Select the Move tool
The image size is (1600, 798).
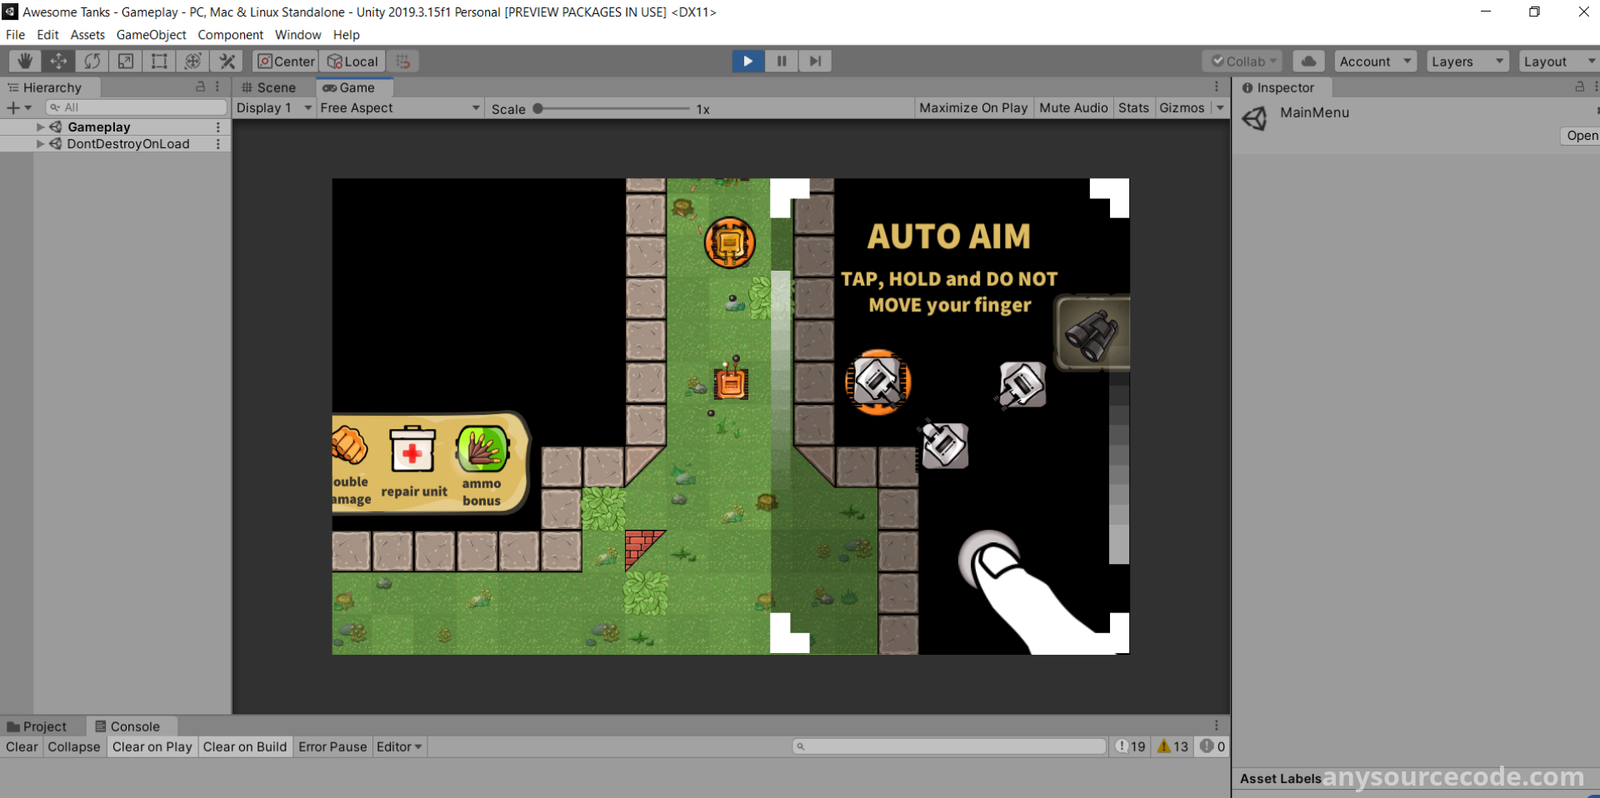[x=59, y=61]
